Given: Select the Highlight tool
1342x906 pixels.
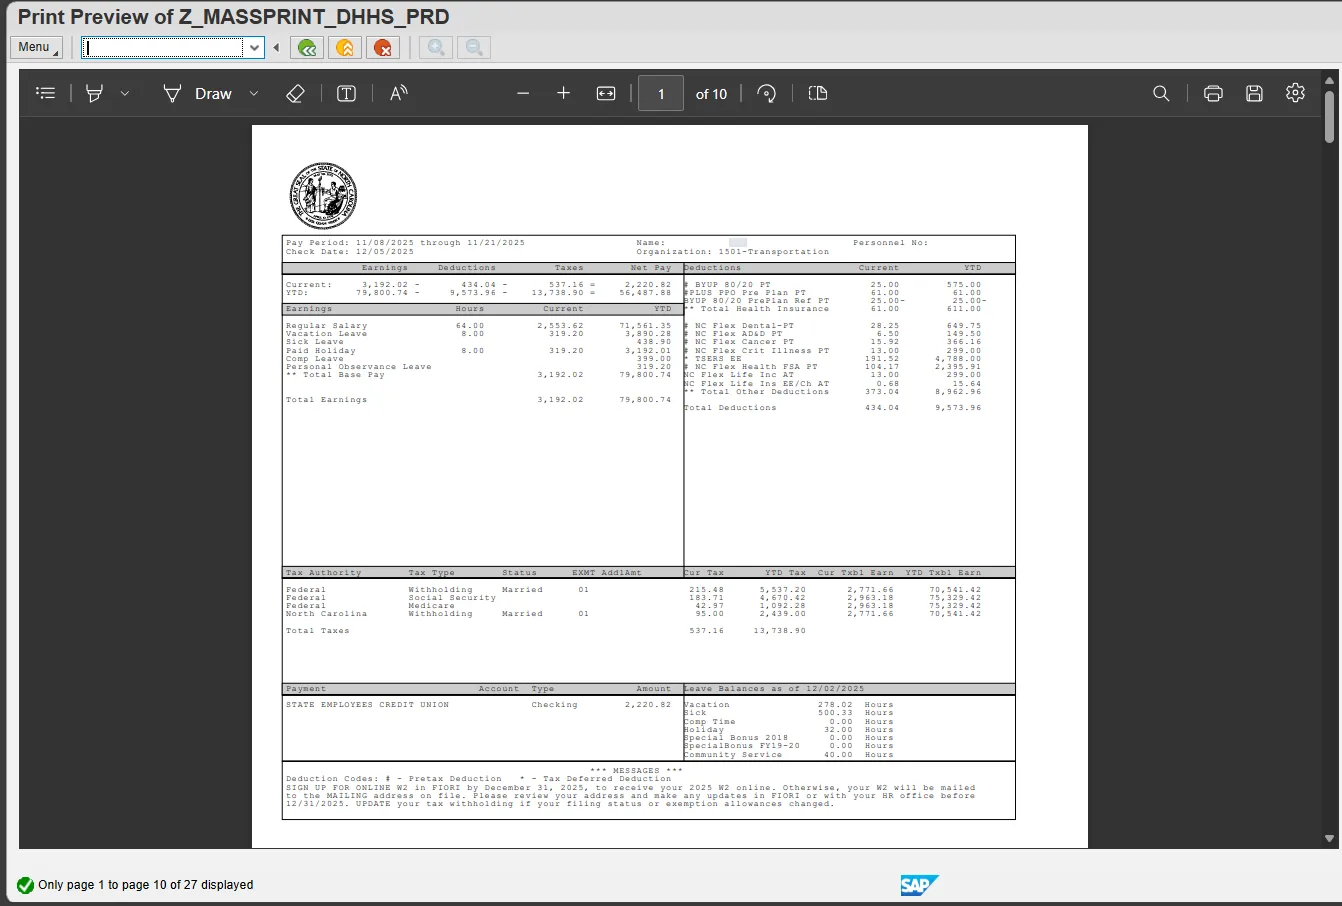Looking at the screenshot, I should [95, 93].
